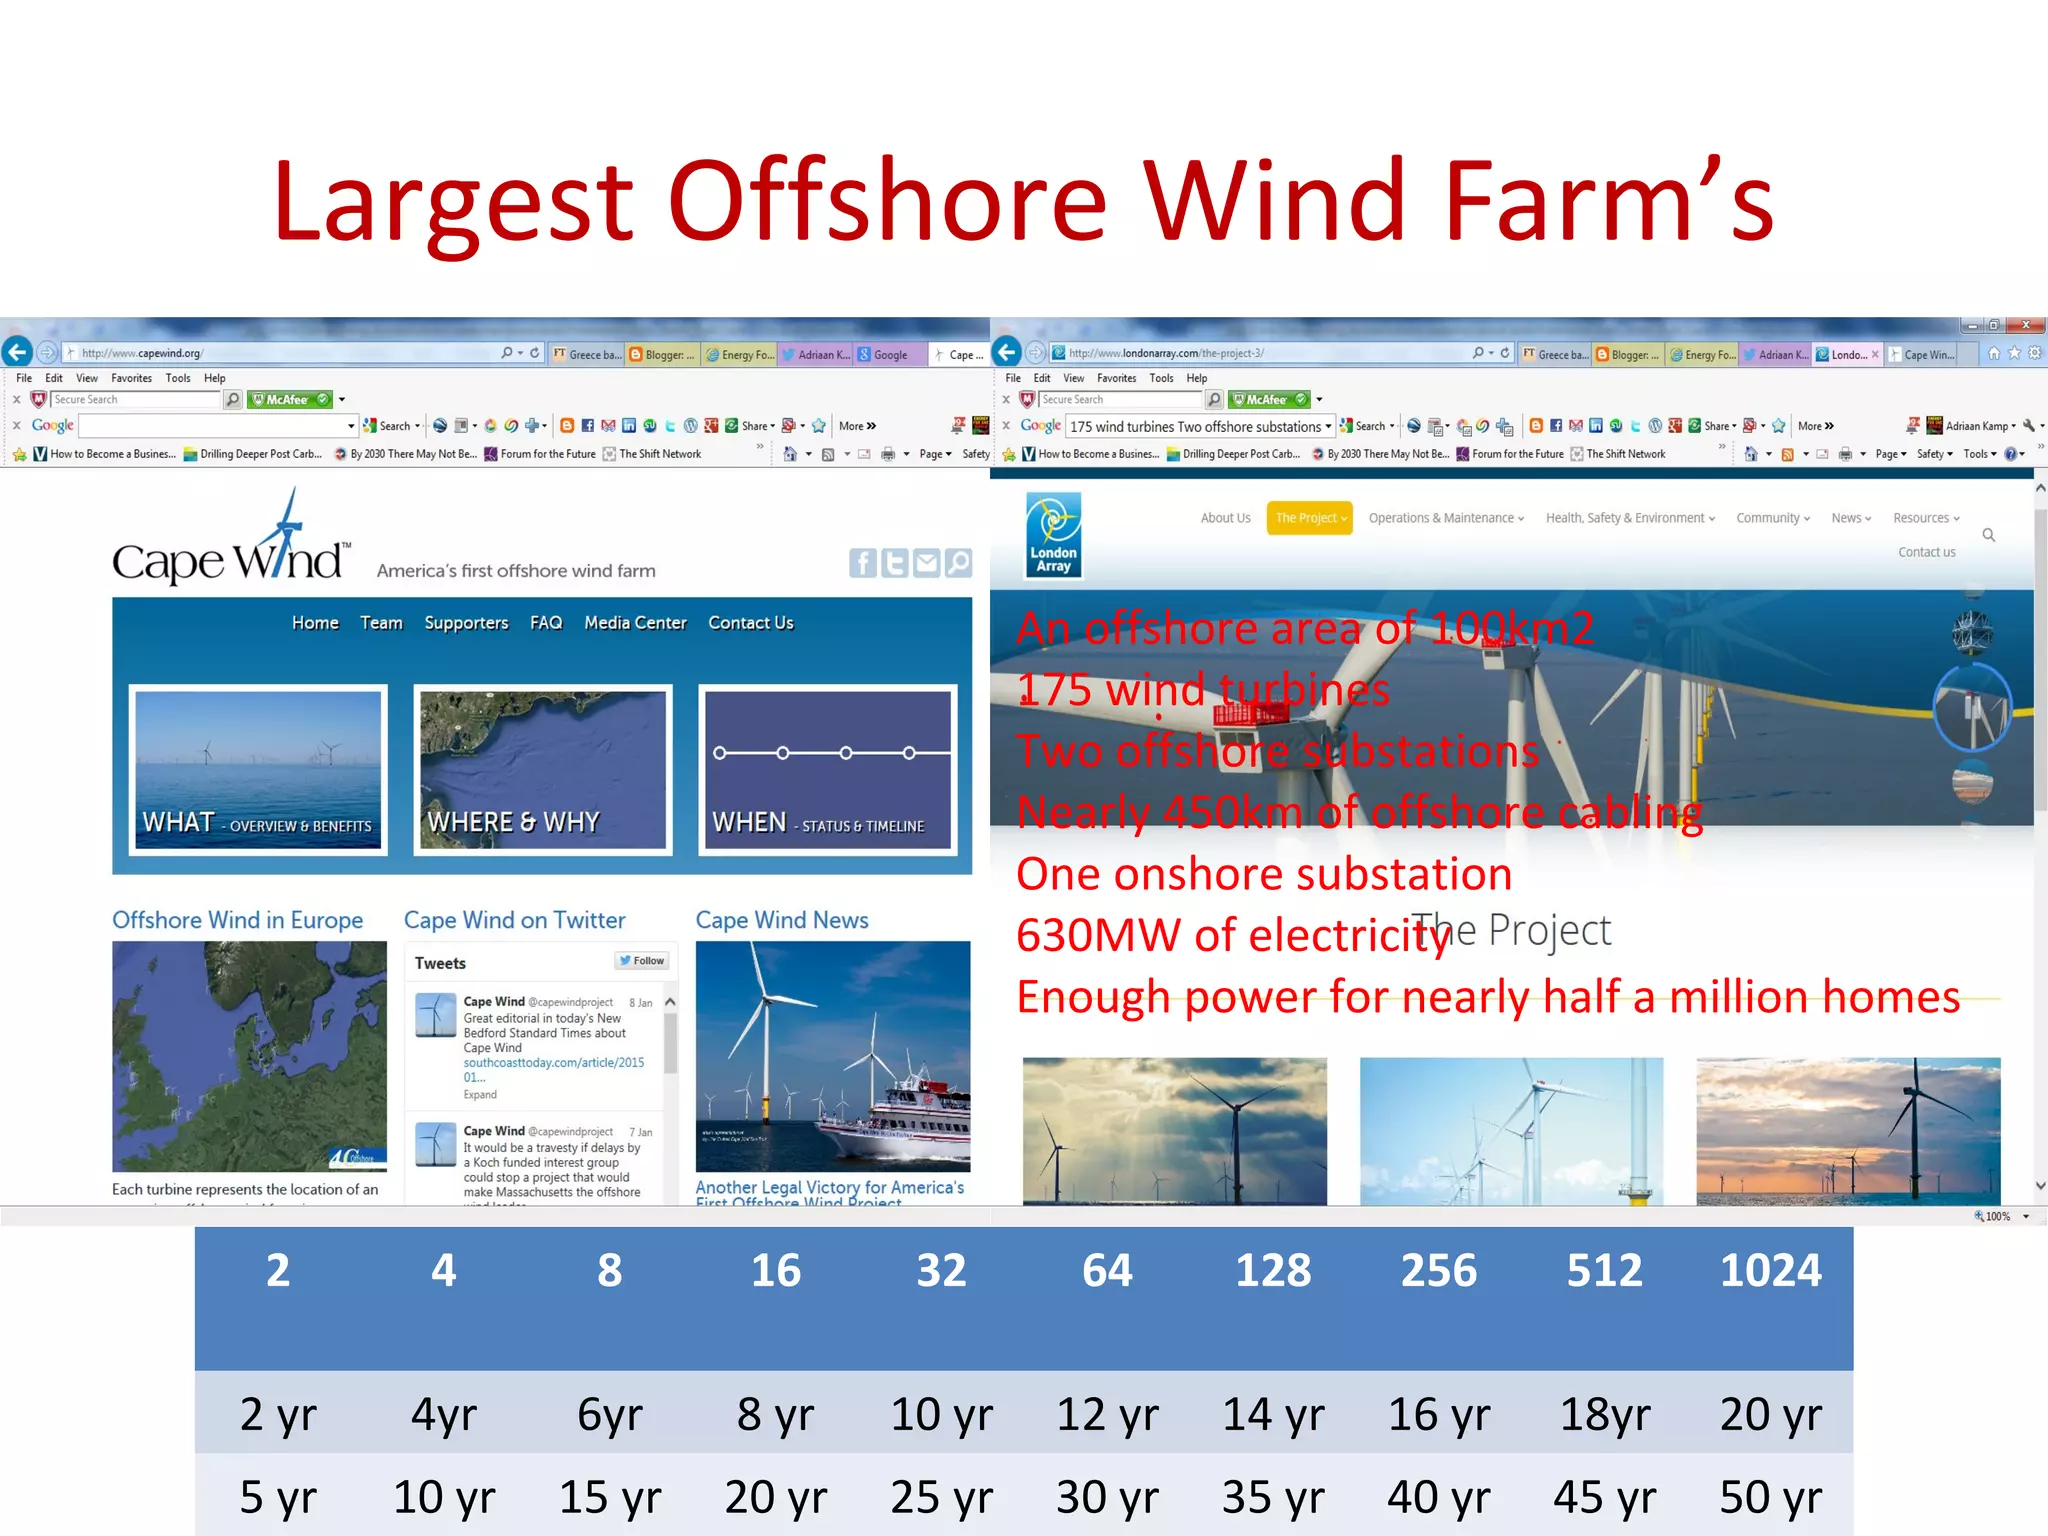Click the WHEN Status & Timeline tile

pyautogui.click(x=828, y=770)
